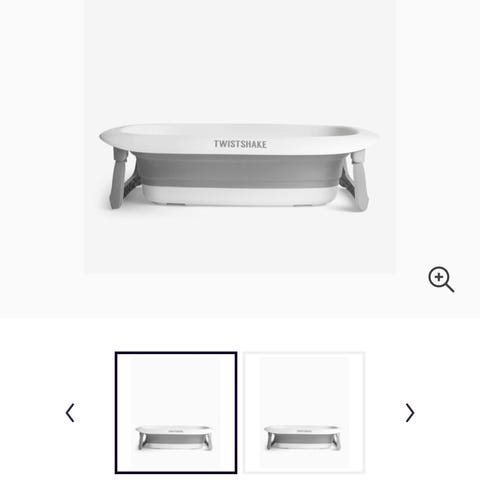
Task: Select the first highlighted bathtub thumbnail
Action: point(176,413)
